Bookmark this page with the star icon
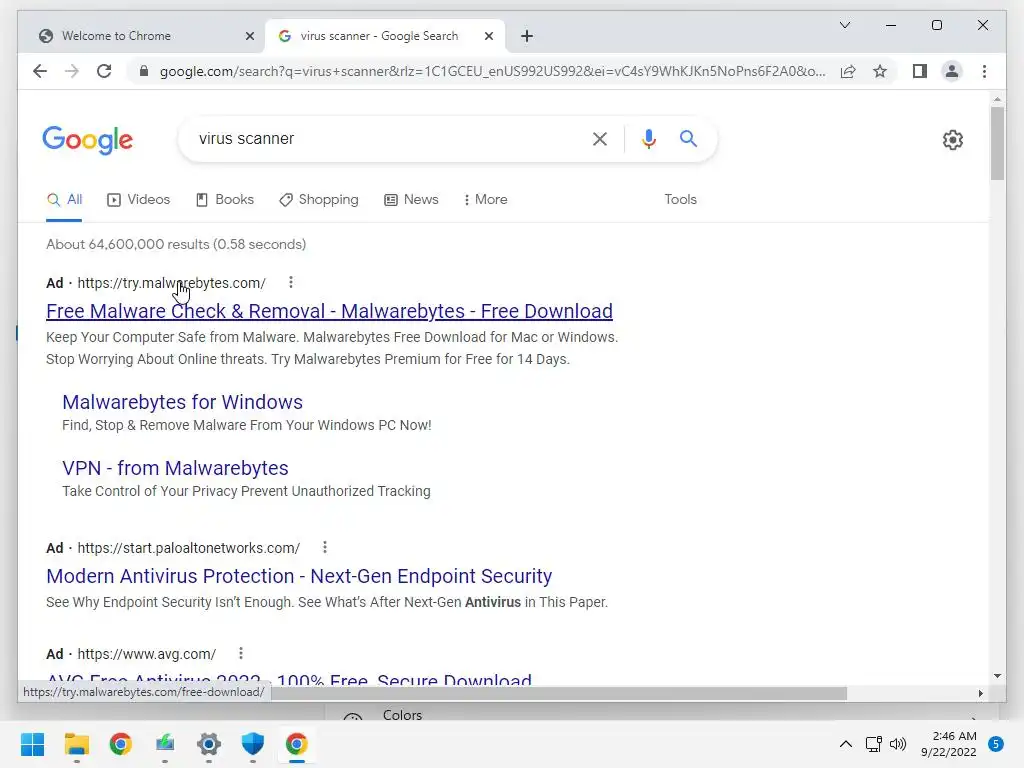The height and width of the screenshot is (768, 1024). [x=880, y=71]
